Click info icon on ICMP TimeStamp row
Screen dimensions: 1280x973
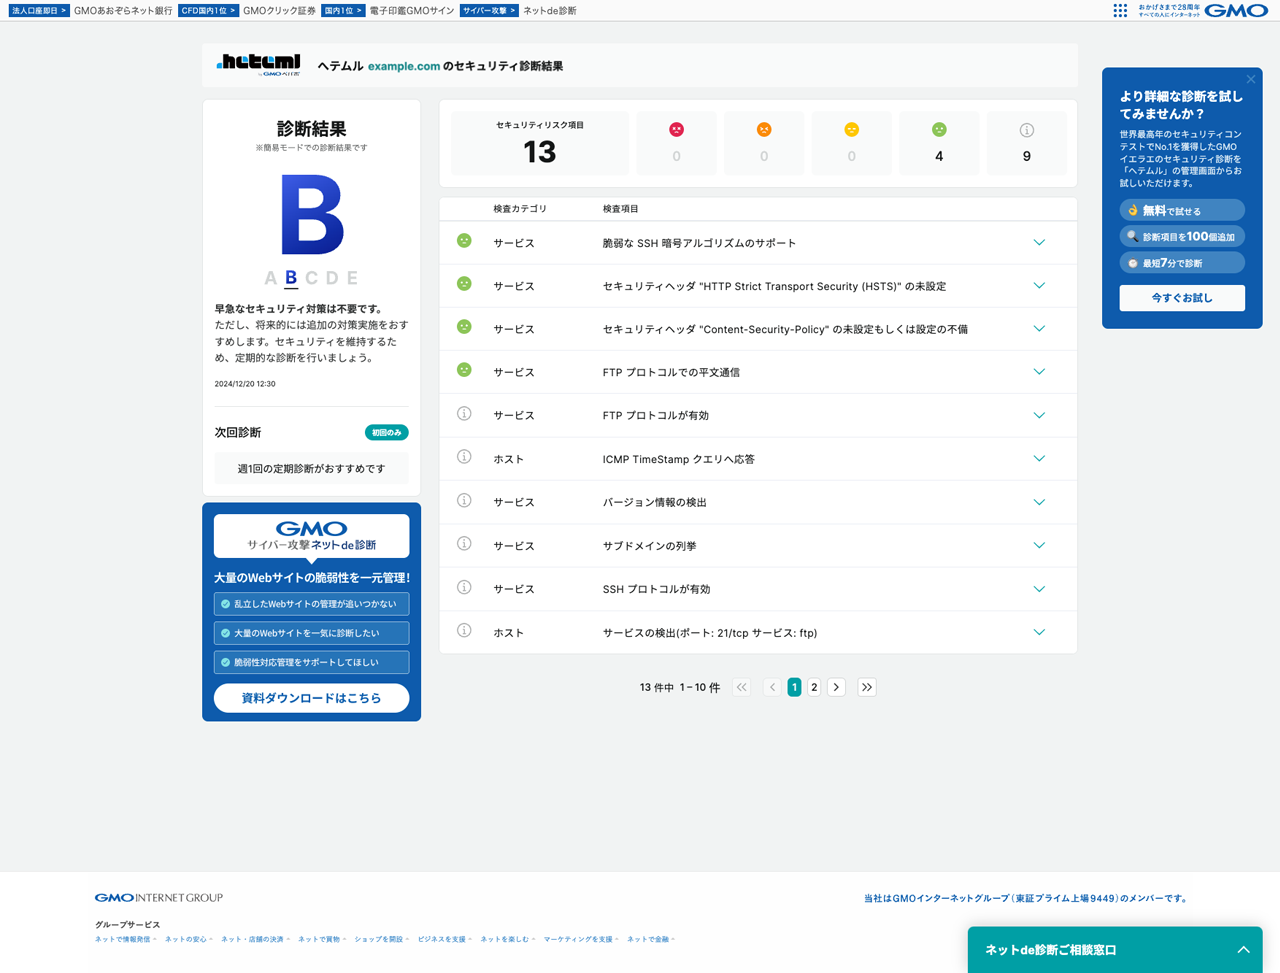point(464,457)
